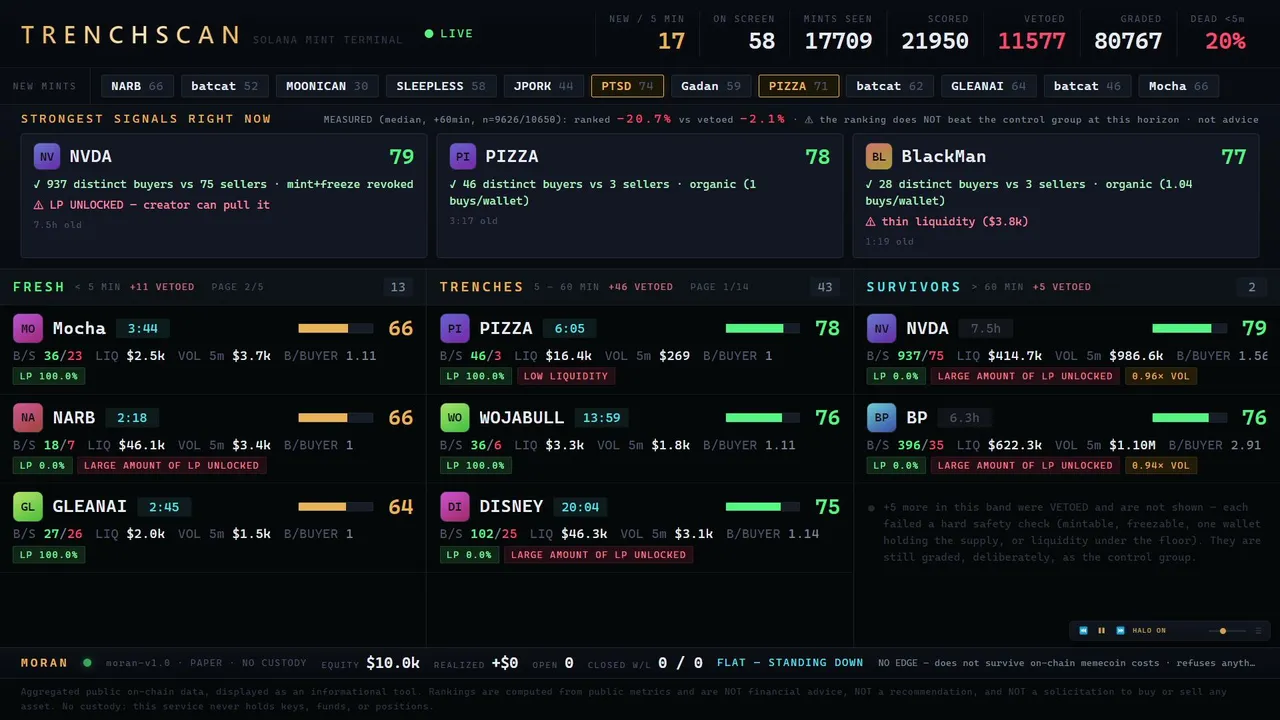Select the NARB 66 new mint chip
Screen dimensions: 1280x720
tap(138, 86)
